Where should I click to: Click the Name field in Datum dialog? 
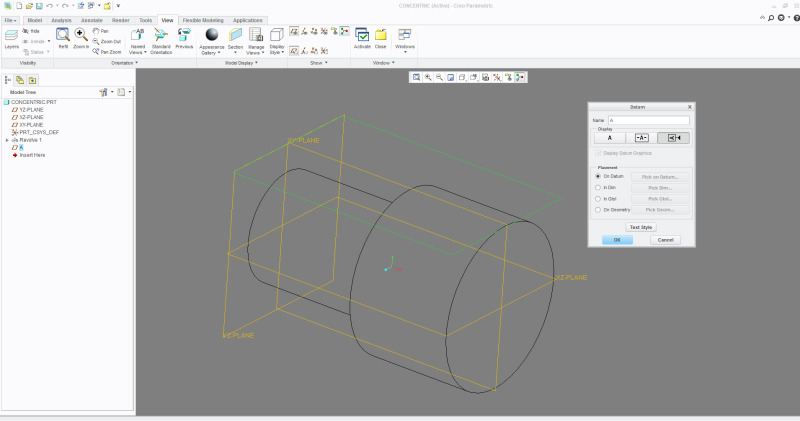648,120
